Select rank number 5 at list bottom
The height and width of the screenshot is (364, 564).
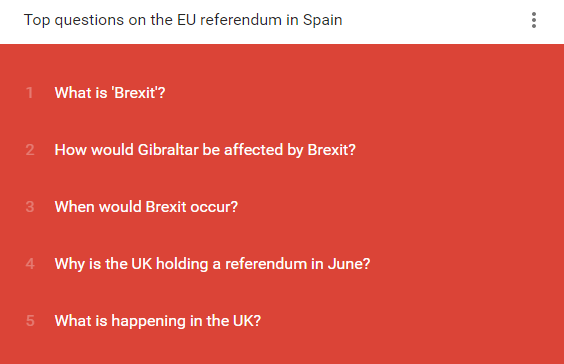pyautogui.click(x=30, y=321)
